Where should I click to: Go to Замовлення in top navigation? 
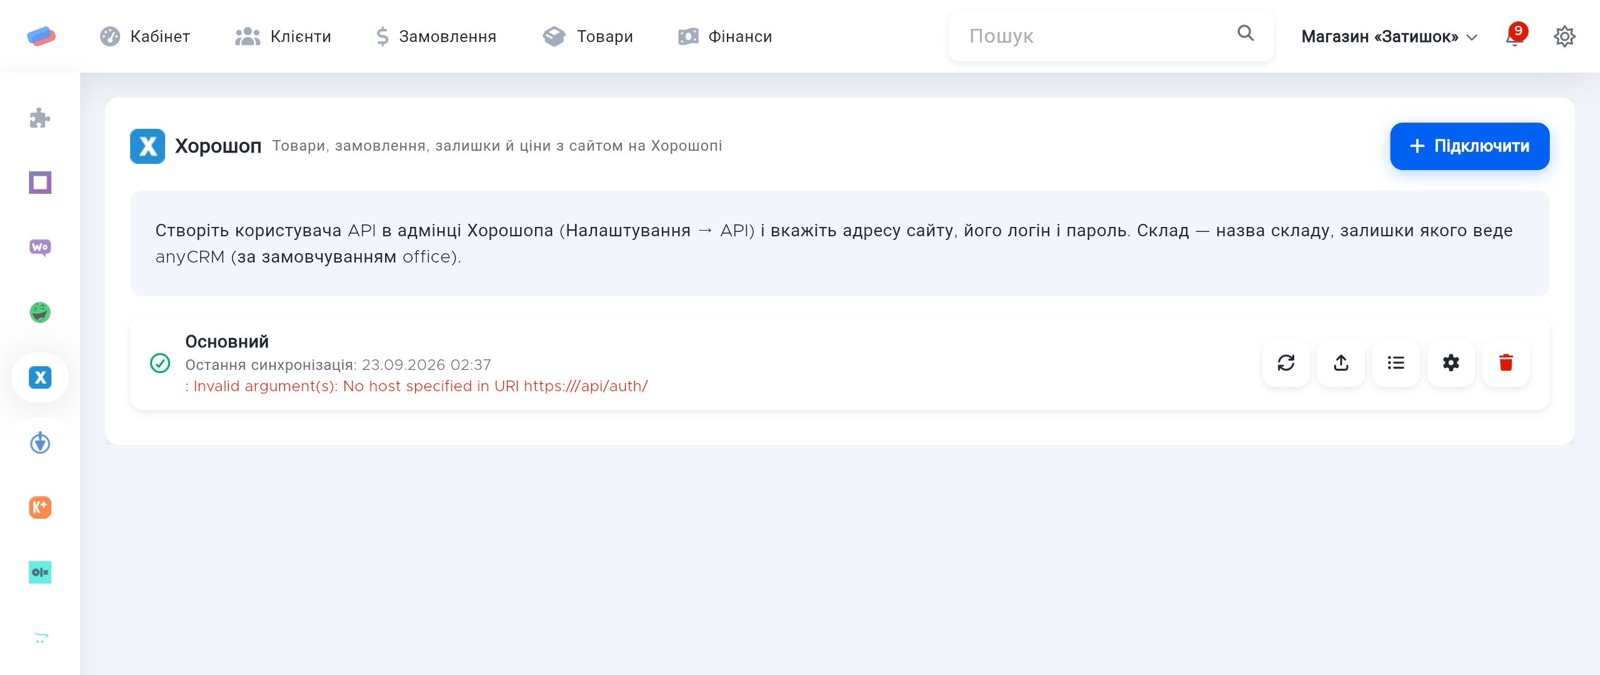[x=436, y=36]
